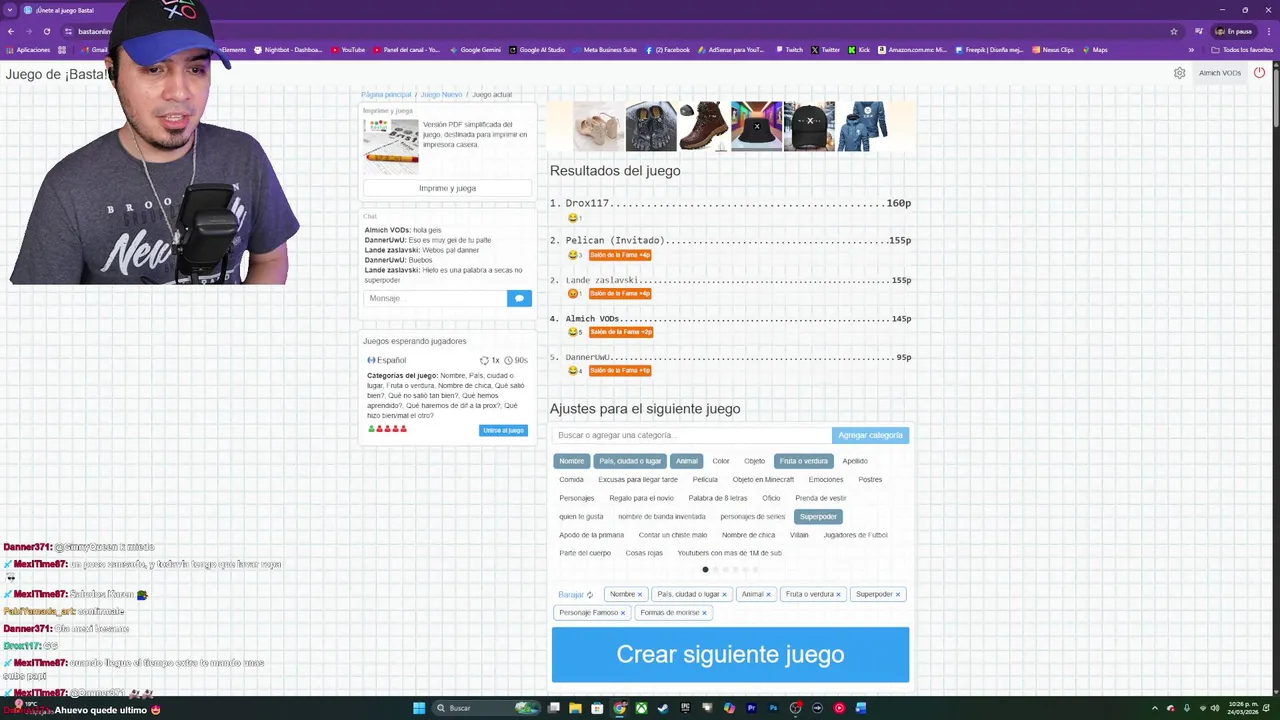Deselect the Fruta o verdura category toggle
This screenshot has height=720, width=1280.
click(804, 461)
